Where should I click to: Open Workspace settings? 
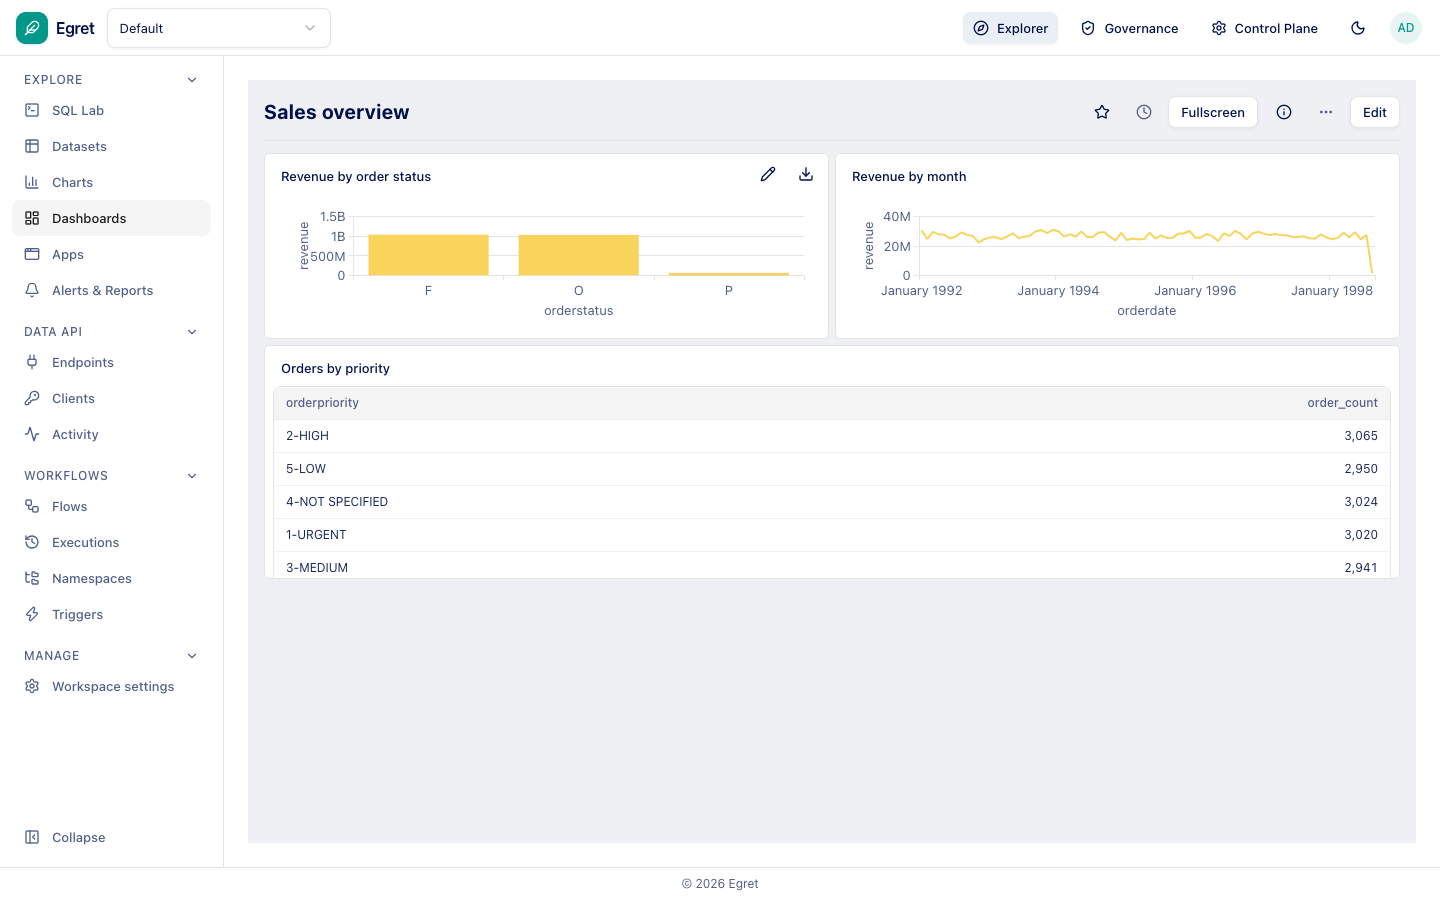111,686
